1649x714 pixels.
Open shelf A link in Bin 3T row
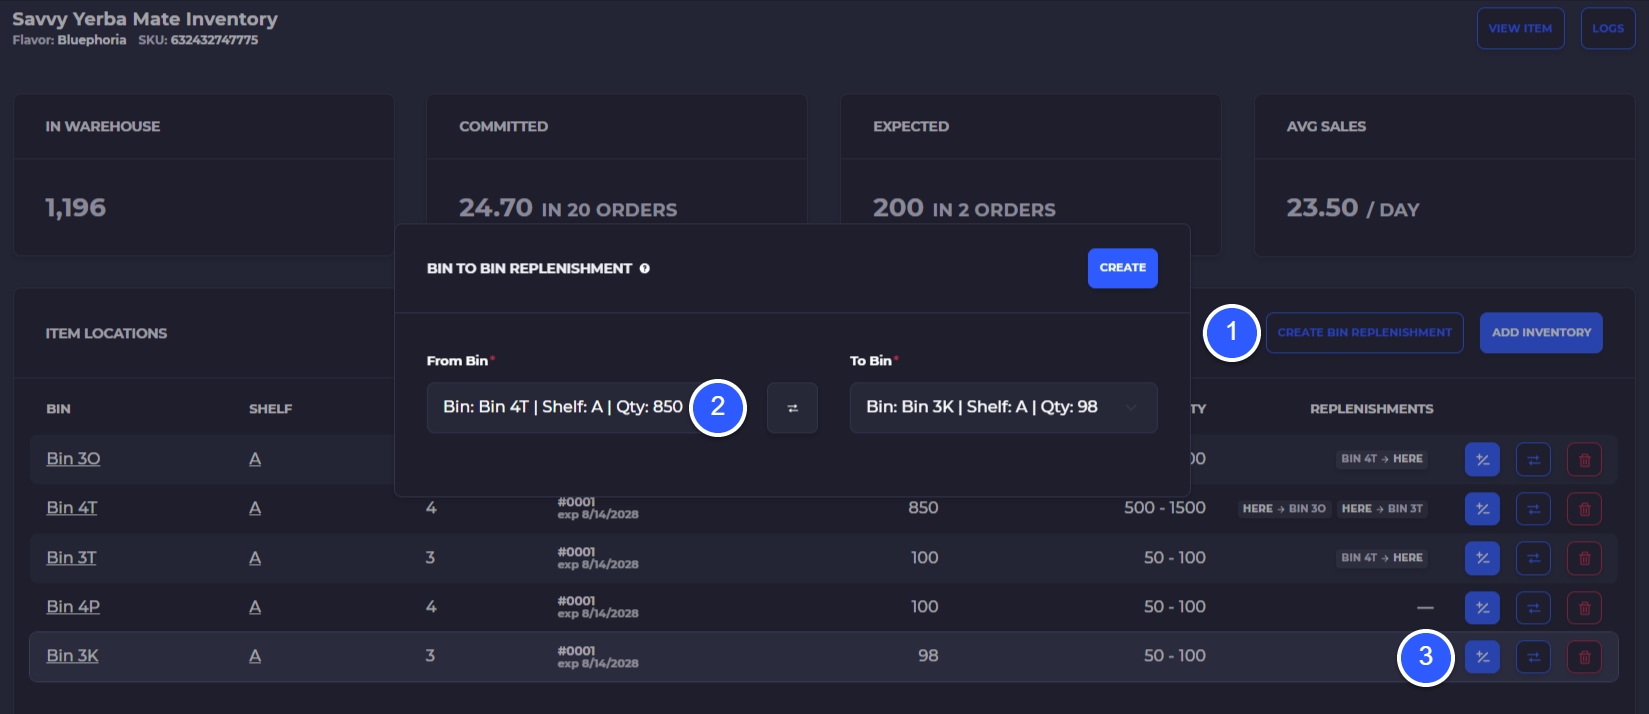pyautogui.click(x=255, y=557)
